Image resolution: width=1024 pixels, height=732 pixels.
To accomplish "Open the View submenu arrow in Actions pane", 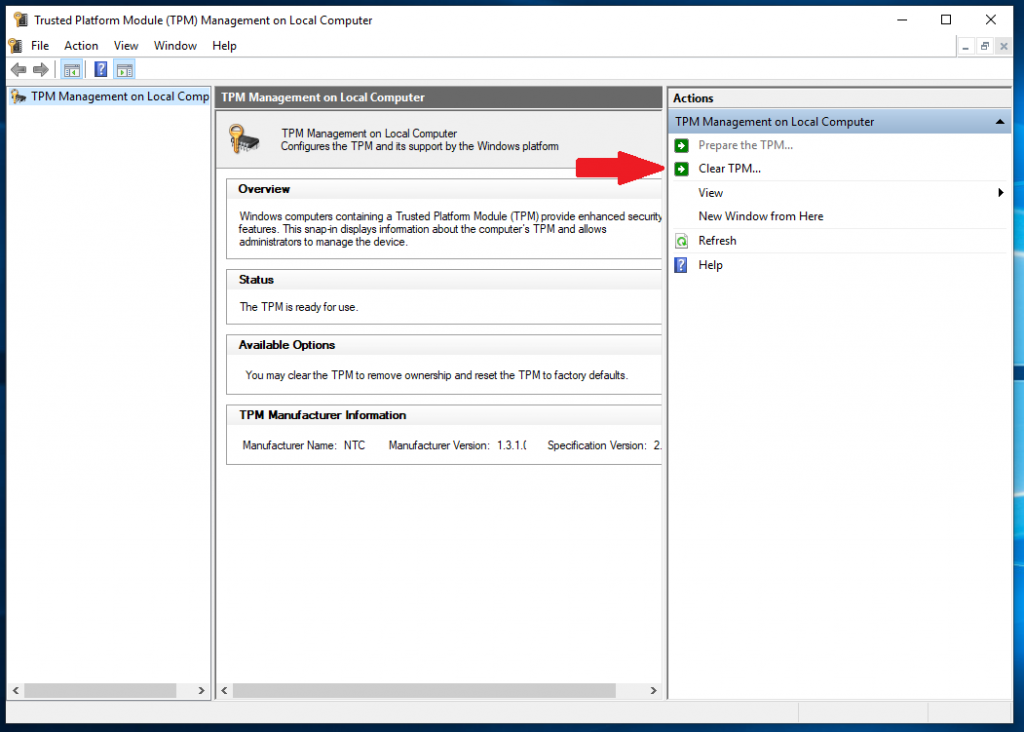I will [1000, 193].
